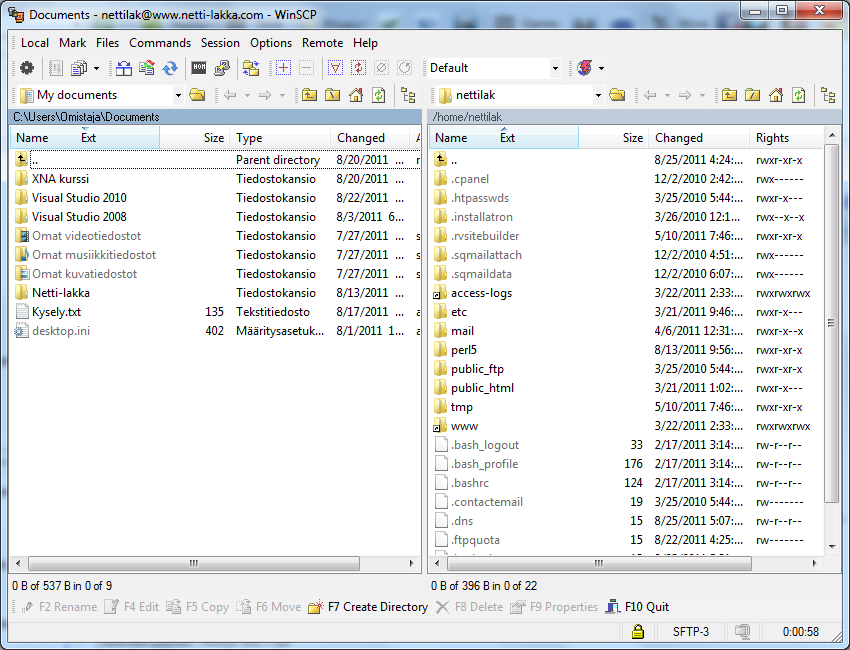The height and width of the screenshot is (650, 850).
Task: Select the XNA kurssi folder
Action: (60, 179)
